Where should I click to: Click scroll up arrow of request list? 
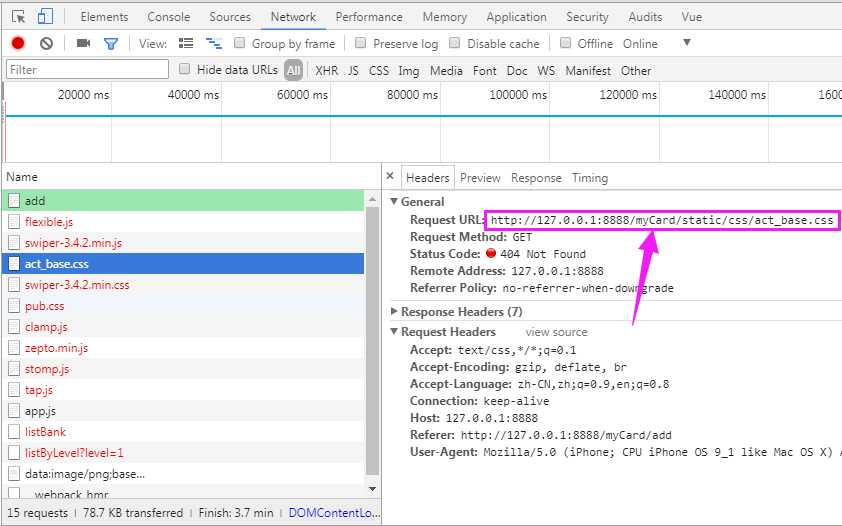click(x=372, y=200)
